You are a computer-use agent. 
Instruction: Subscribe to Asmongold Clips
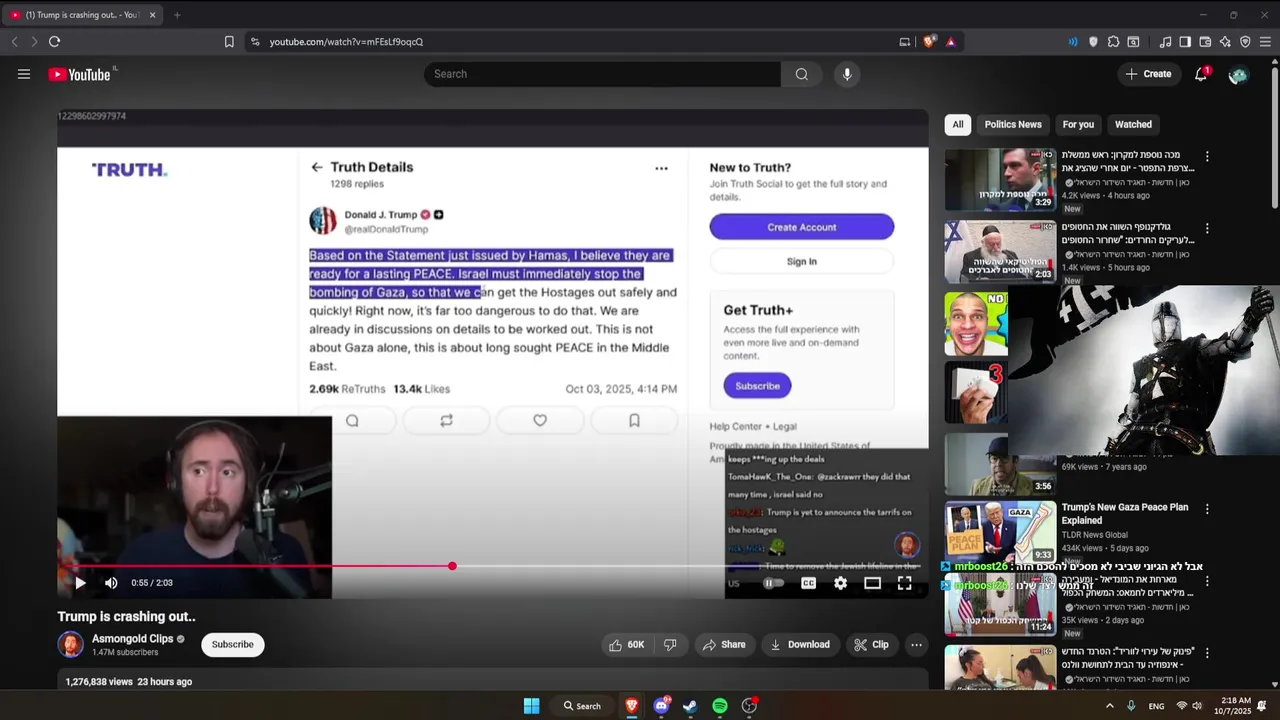(232, 644)
